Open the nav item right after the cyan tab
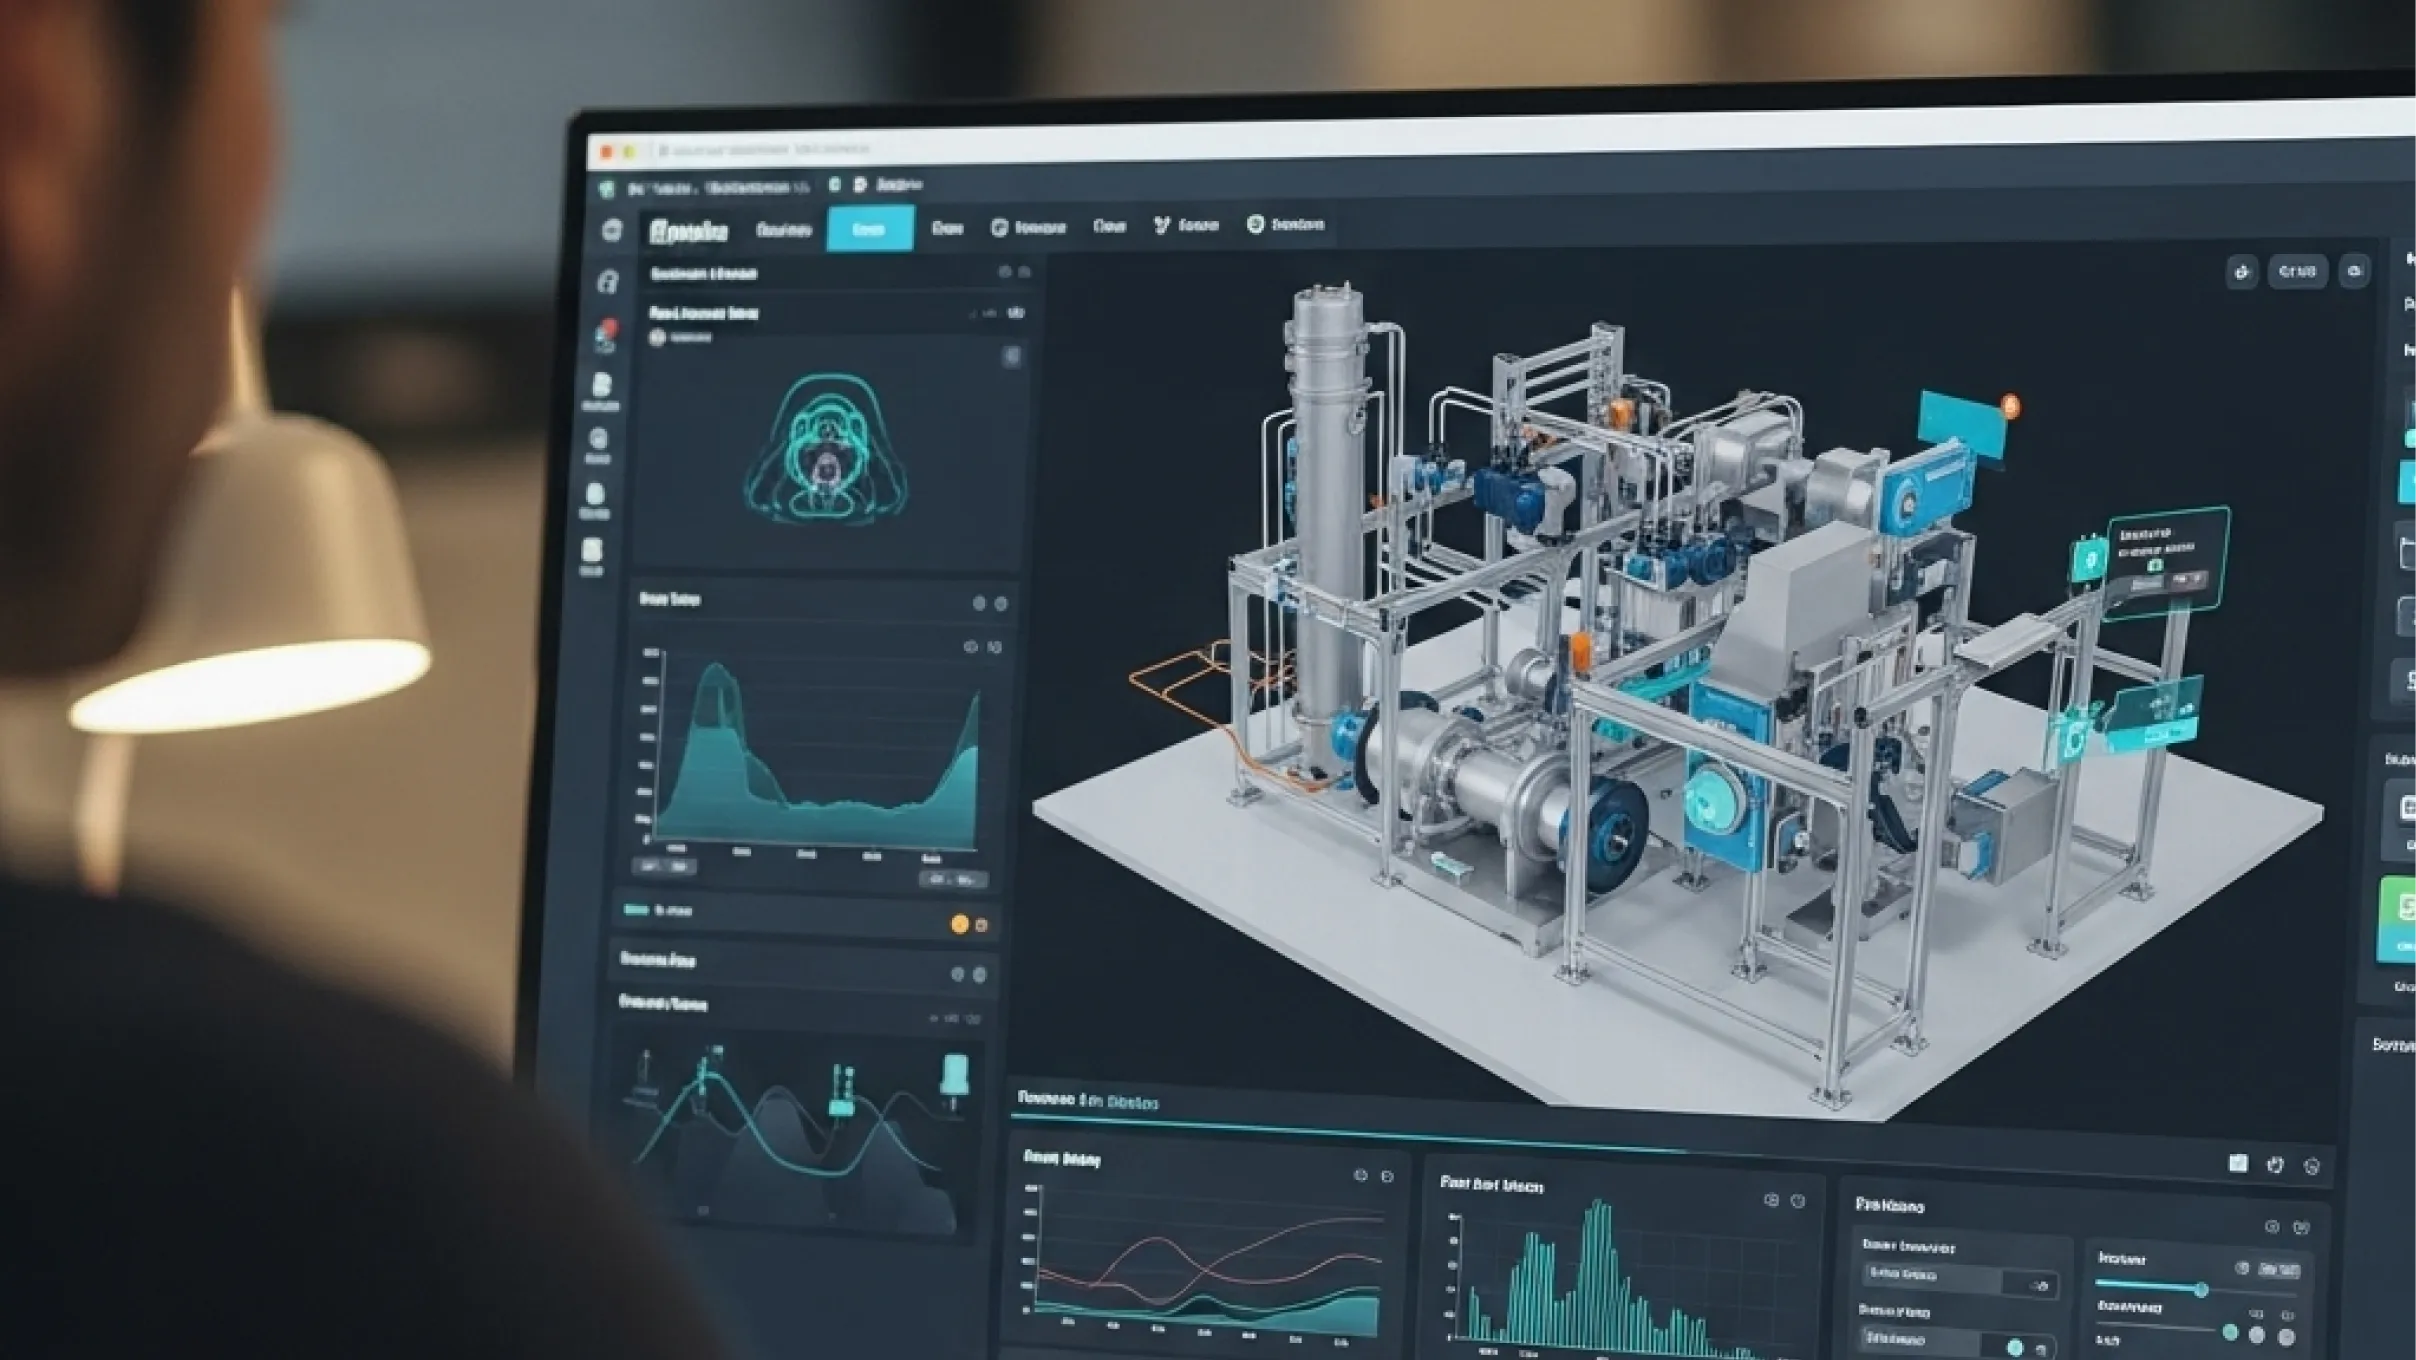 click(947, 228)
